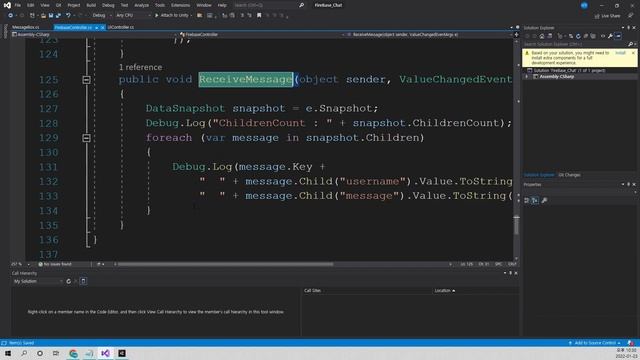Screen dimensions: 640x360
Task: Open the FirebaseController type dropdown
Action: (x=261, y=35)
